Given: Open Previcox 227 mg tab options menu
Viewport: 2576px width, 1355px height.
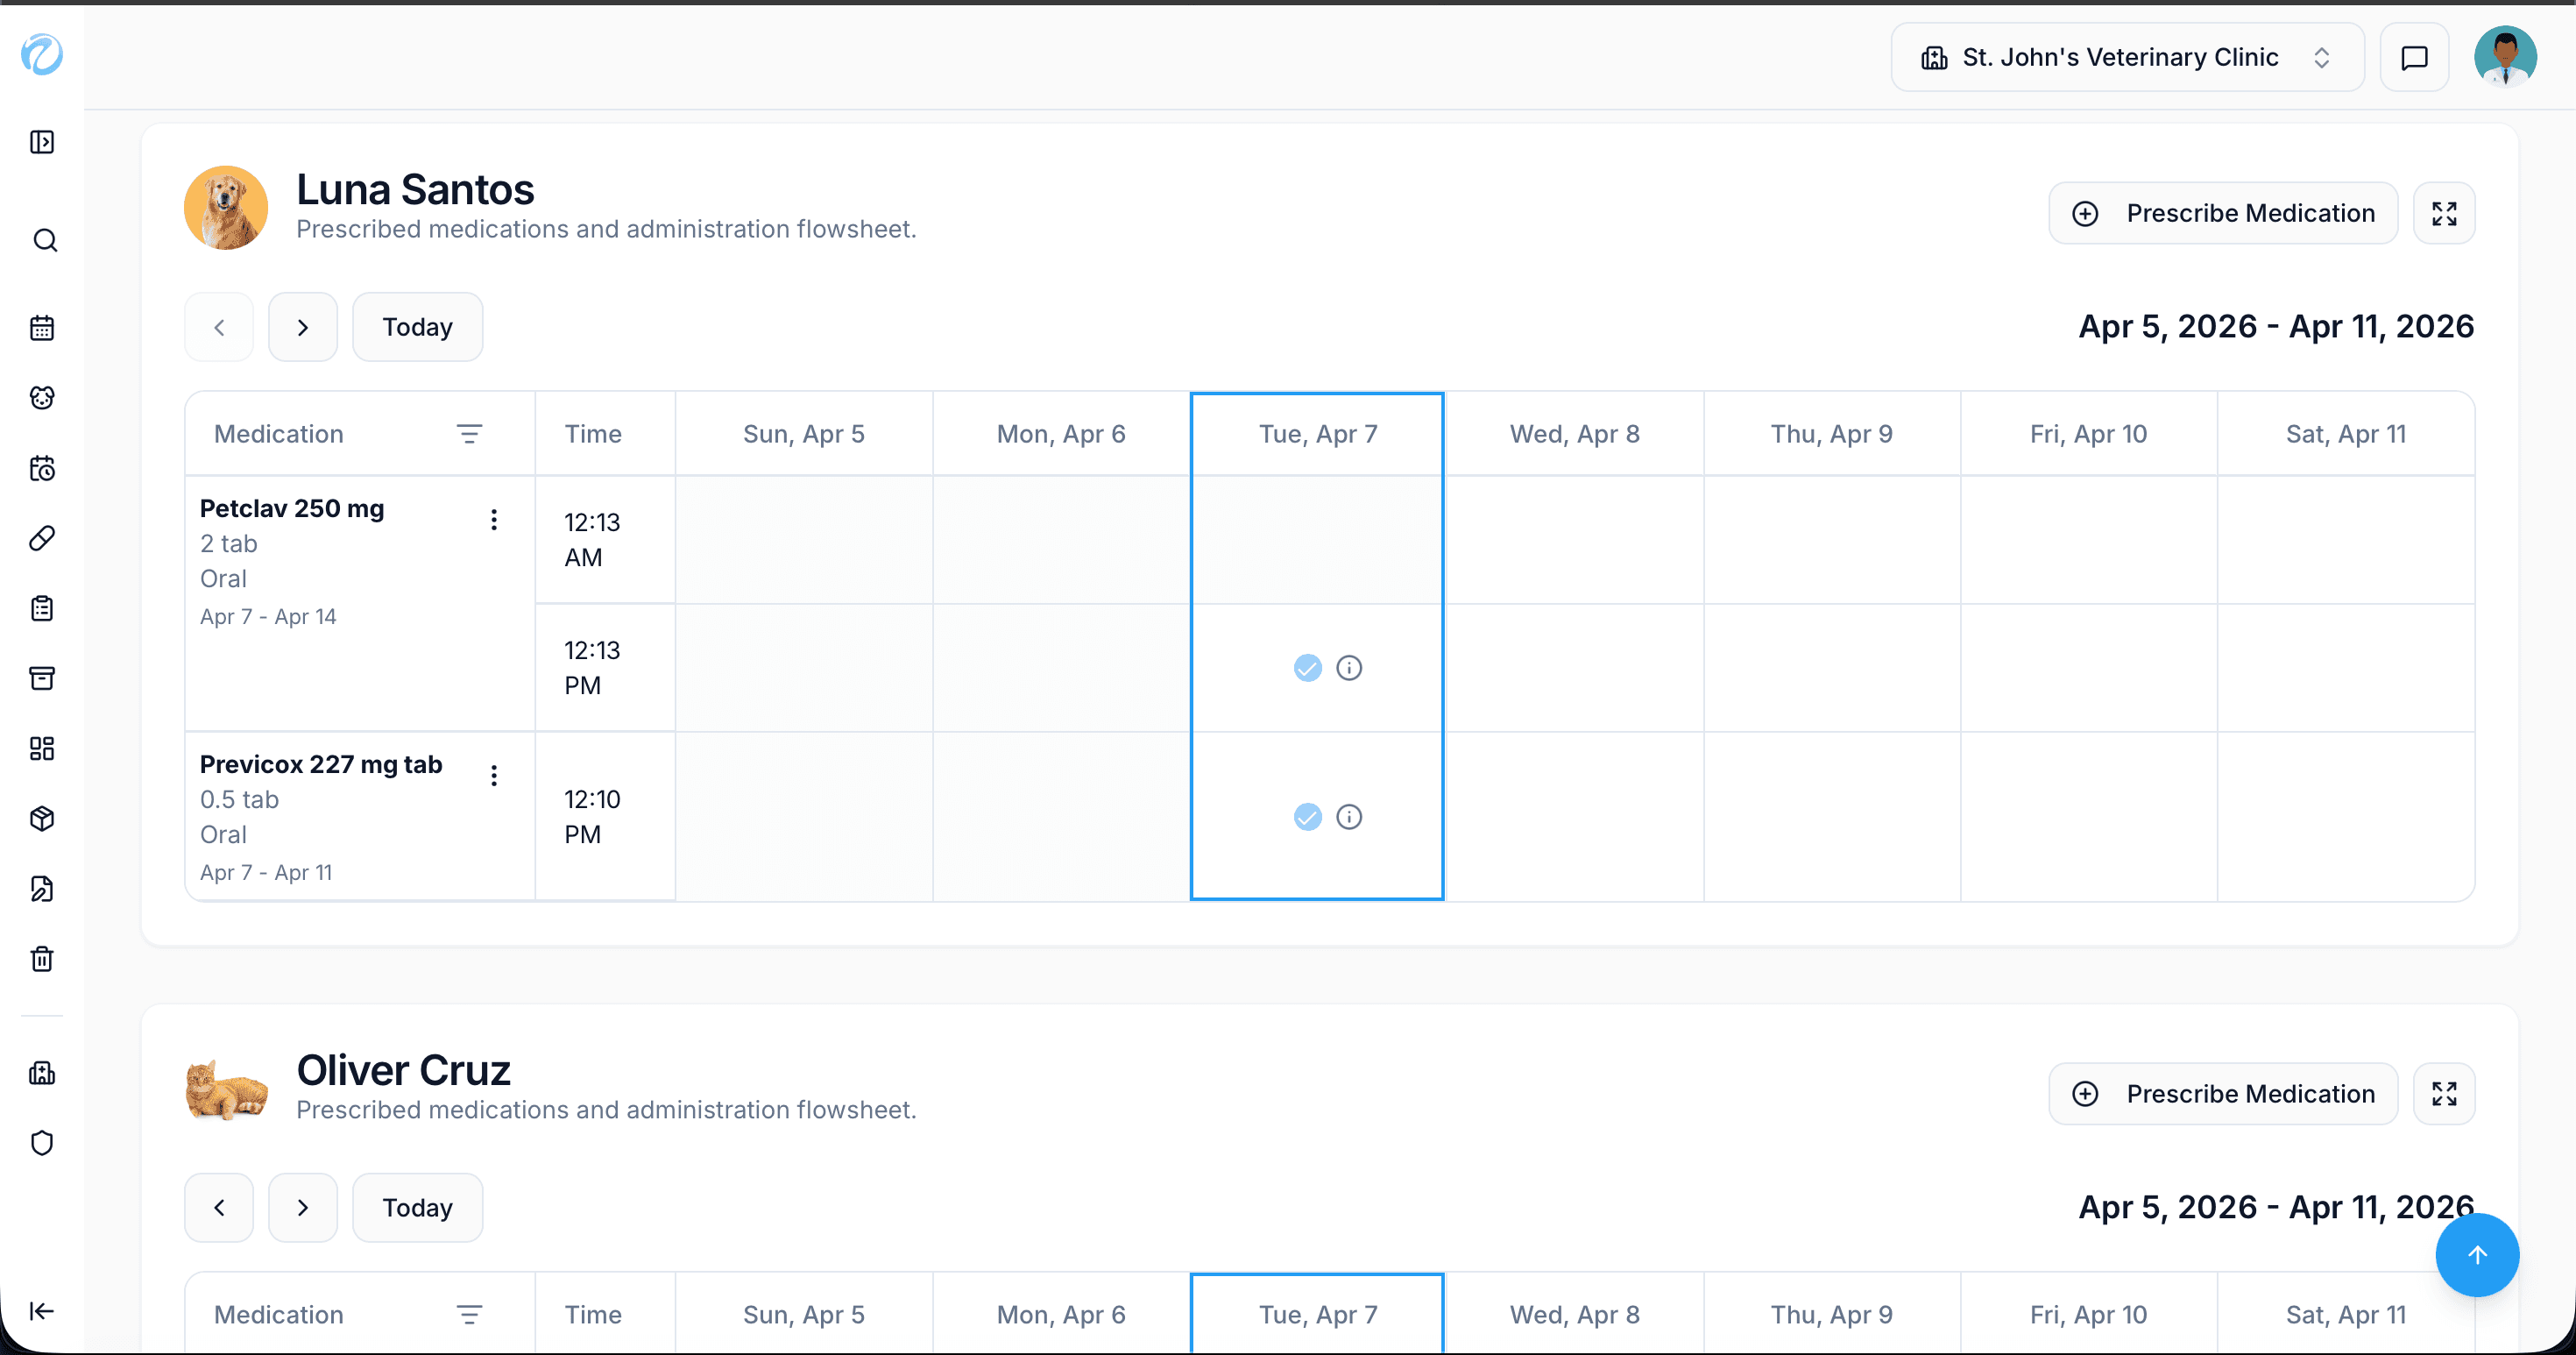Looking at the screenshot, I should 494,775.
